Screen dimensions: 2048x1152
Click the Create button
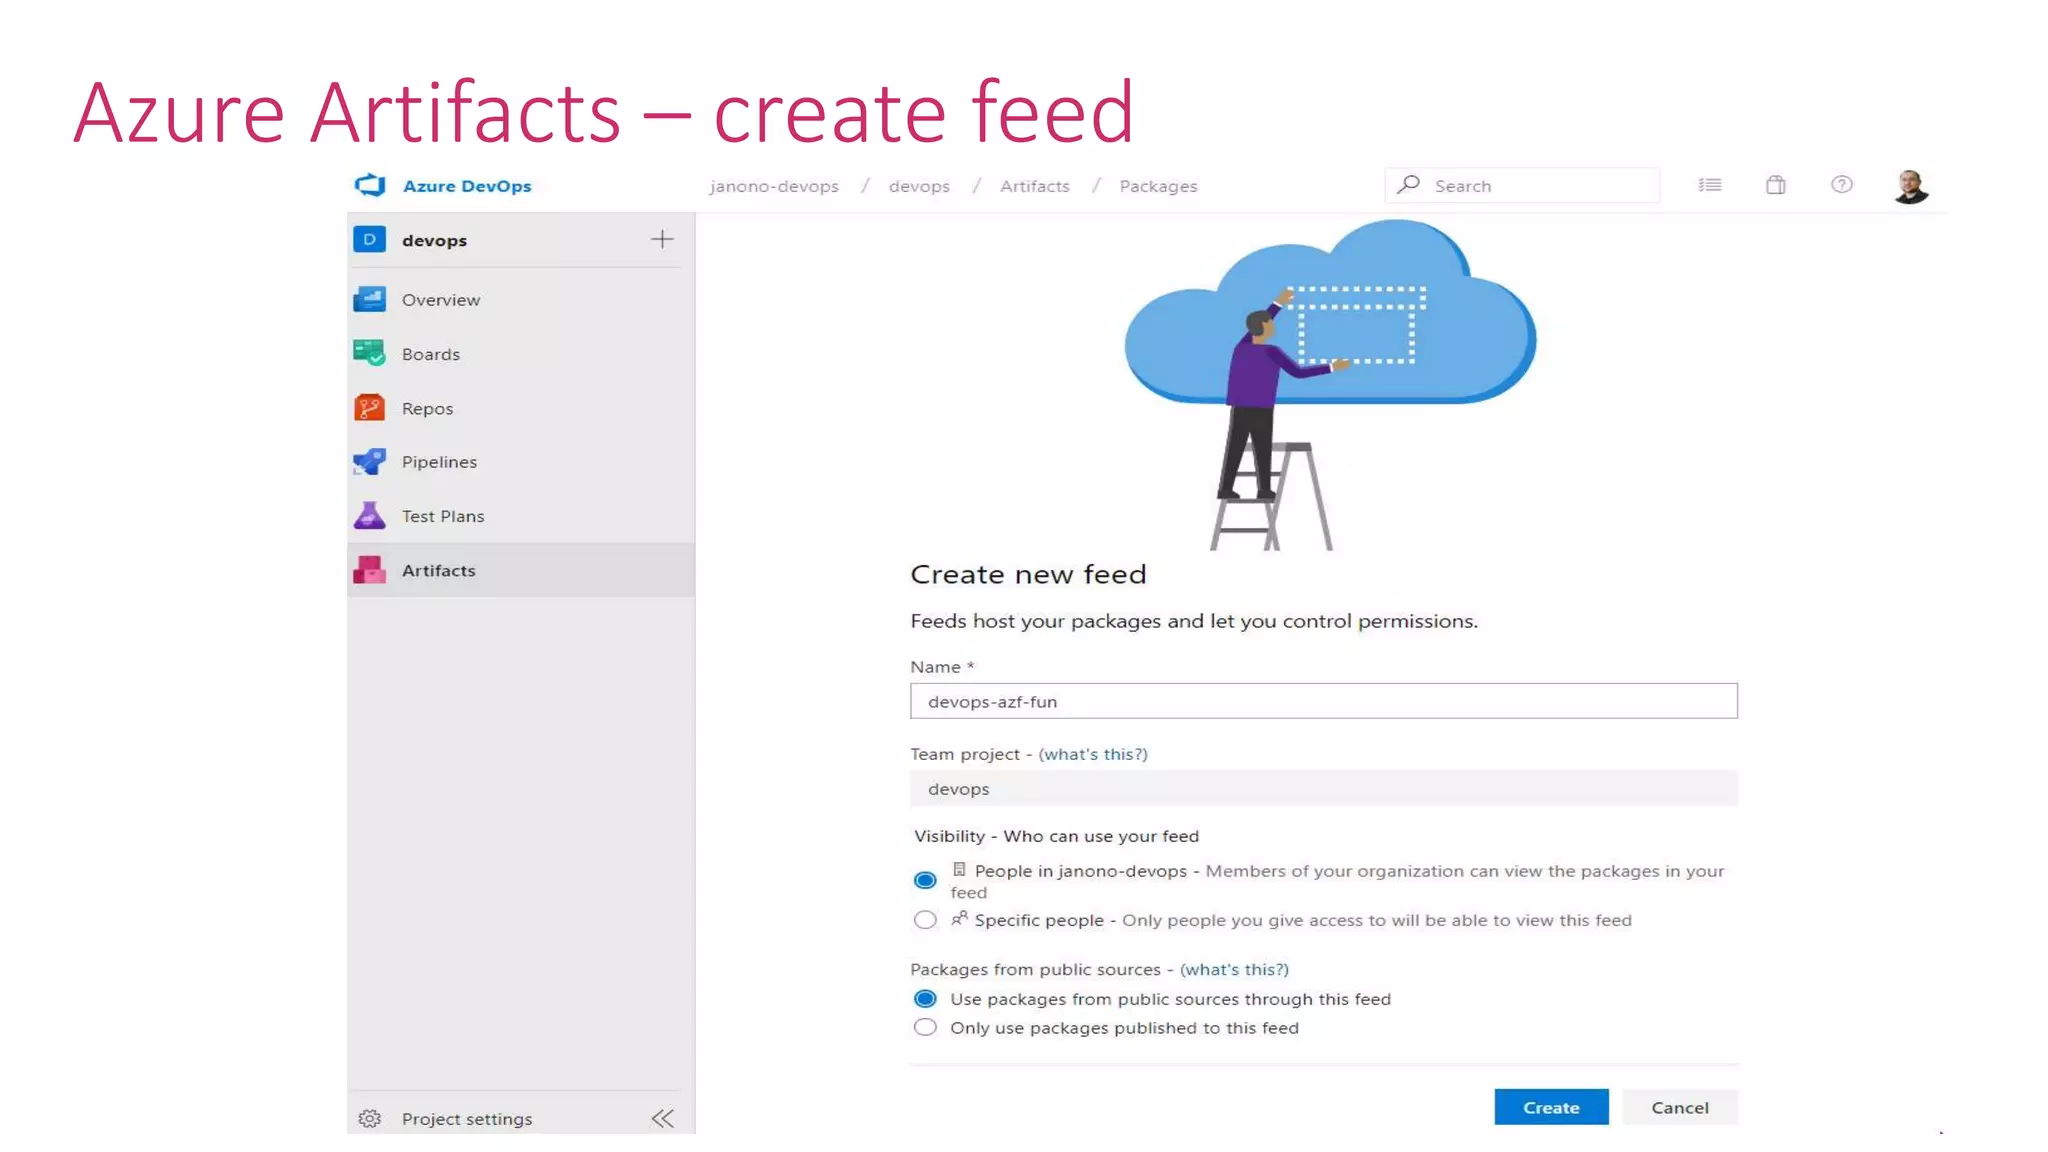pyautogui.click(x=1550, y=1107)
